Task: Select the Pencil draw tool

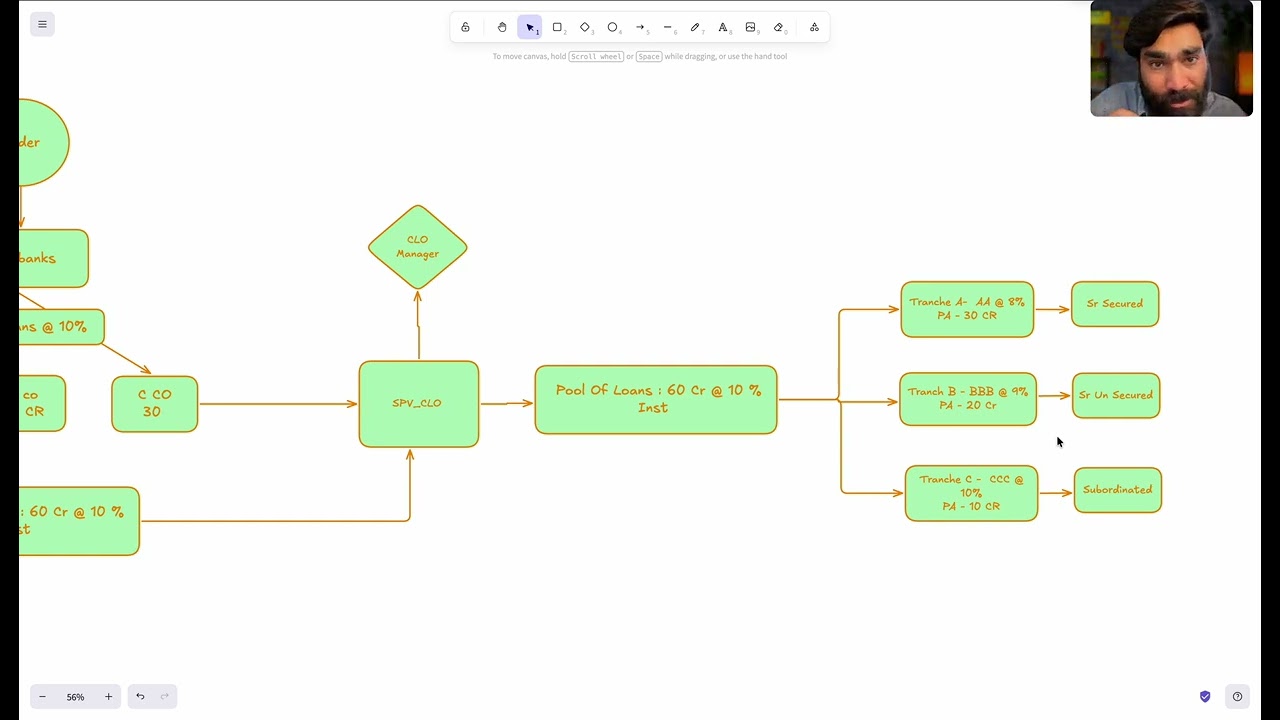Action: (x=696, y=27)
